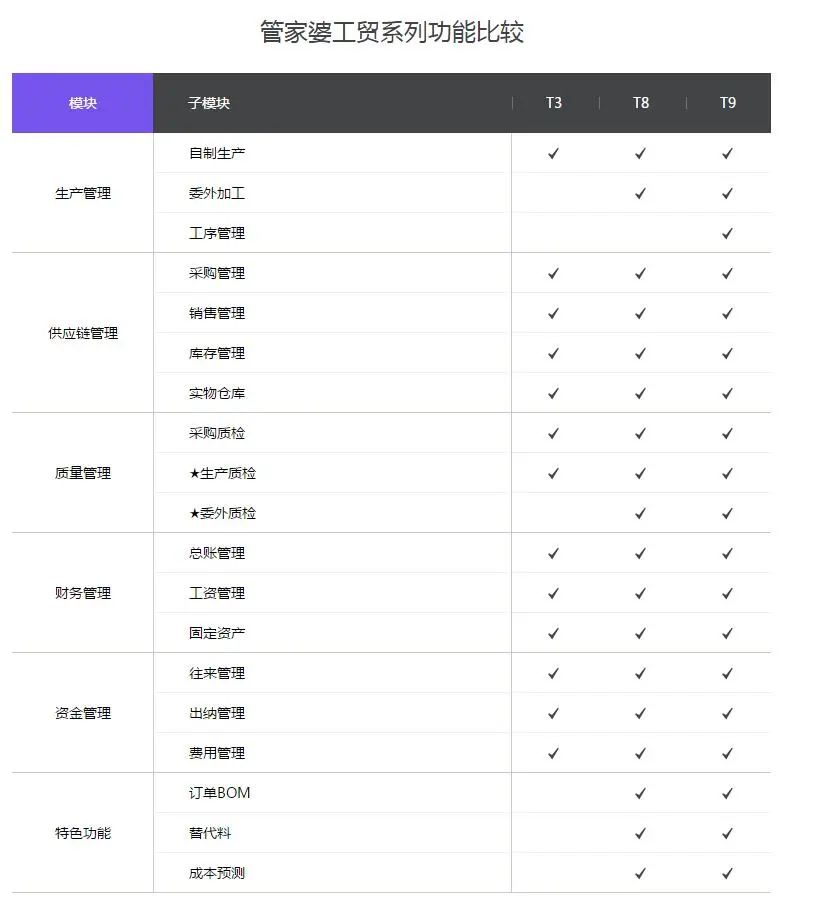Click the T9 checkmark for 成本预测
813x900 pixels.
[727, 873]
